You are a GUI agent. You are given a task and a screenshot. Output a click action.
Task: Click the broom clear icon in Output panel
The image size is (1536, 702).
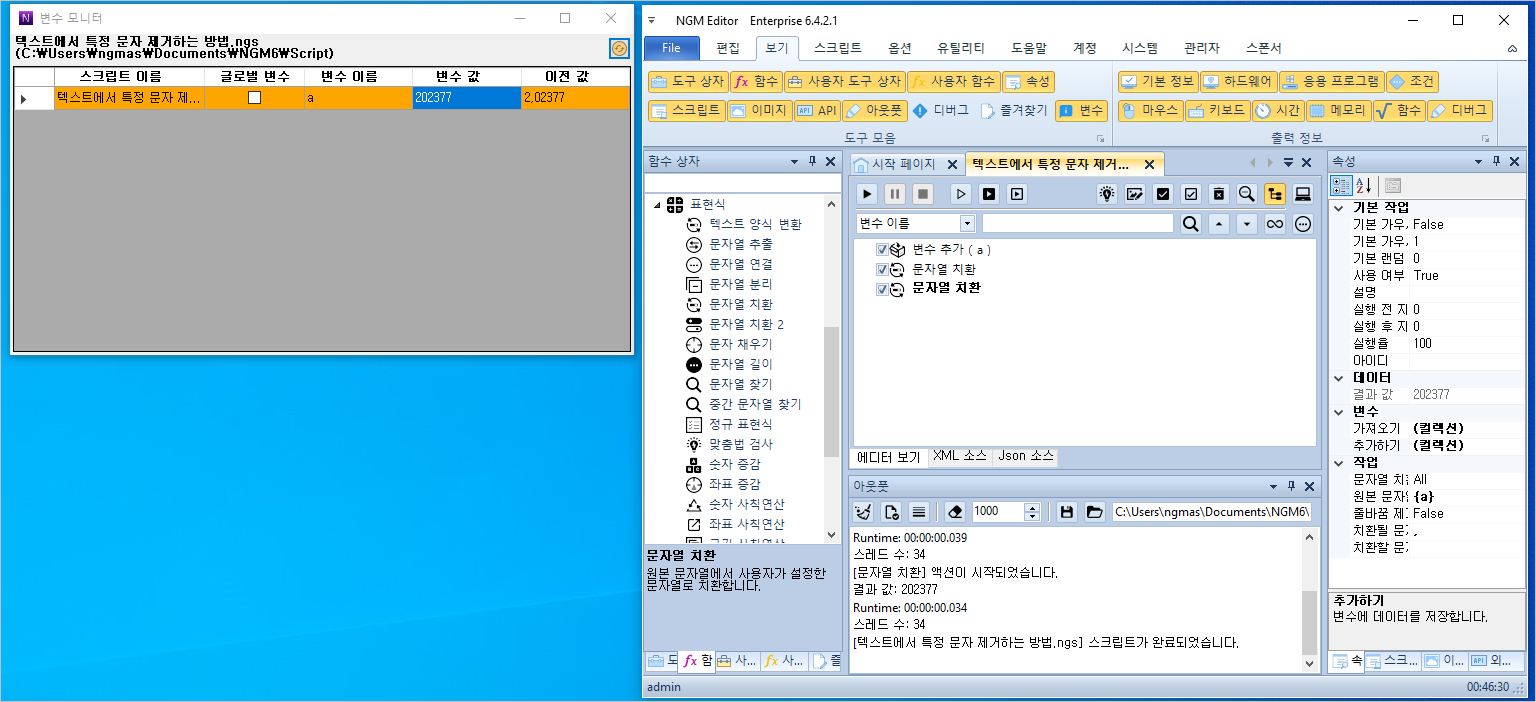coord(864,511)
